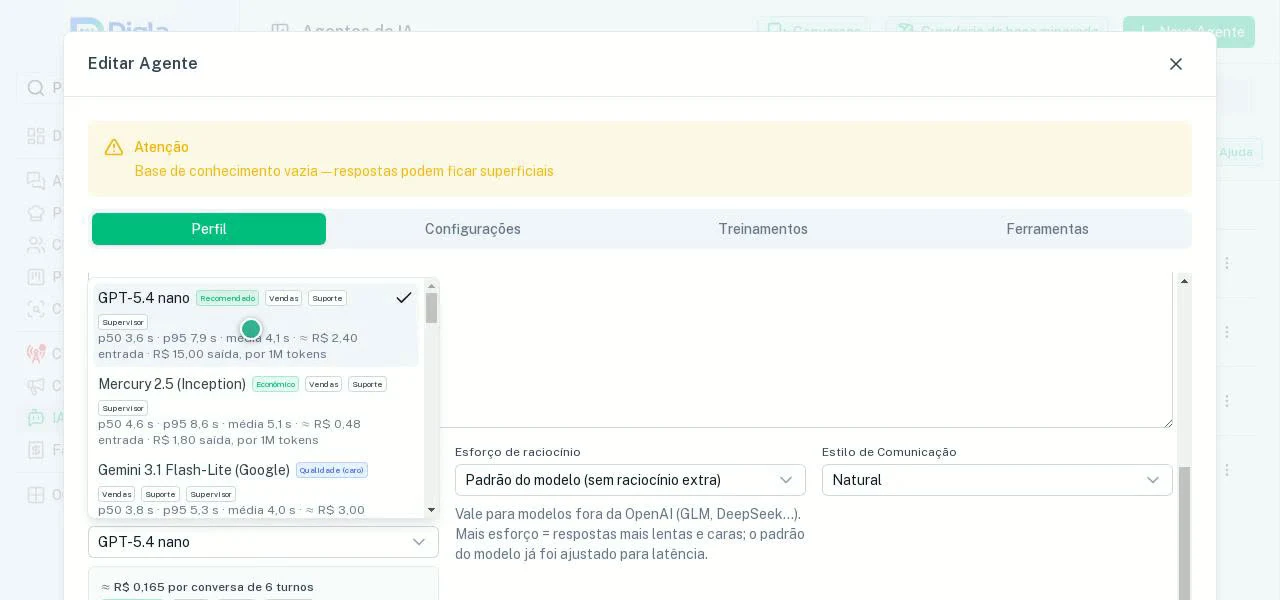Choose GPT-5.4 nano from the model list

[x=256, y=325]
